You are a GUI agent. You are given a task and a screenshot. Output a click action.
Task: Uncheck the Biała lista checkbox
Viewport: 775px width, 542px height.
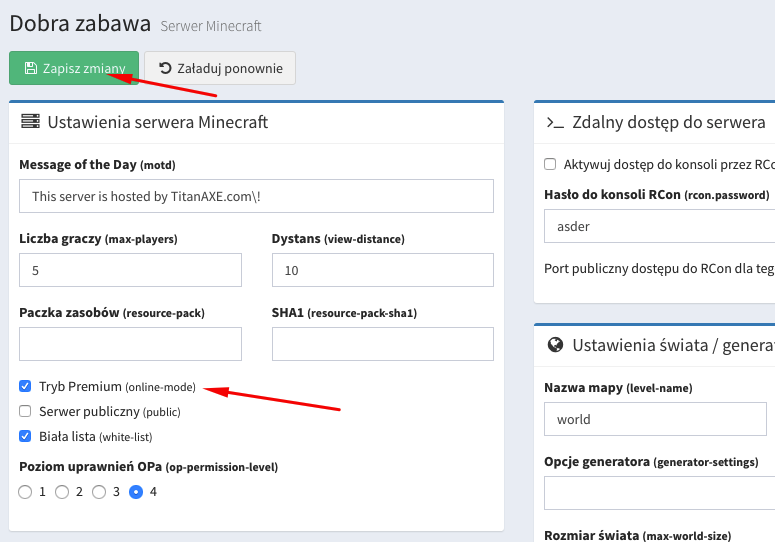pyautogui.click(x=26, y=436)
